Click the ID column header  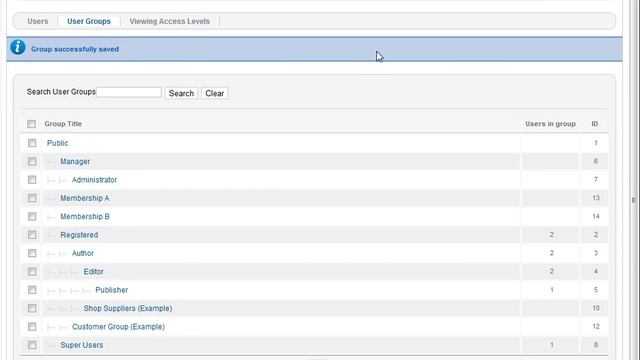click(x=595, y=124)
